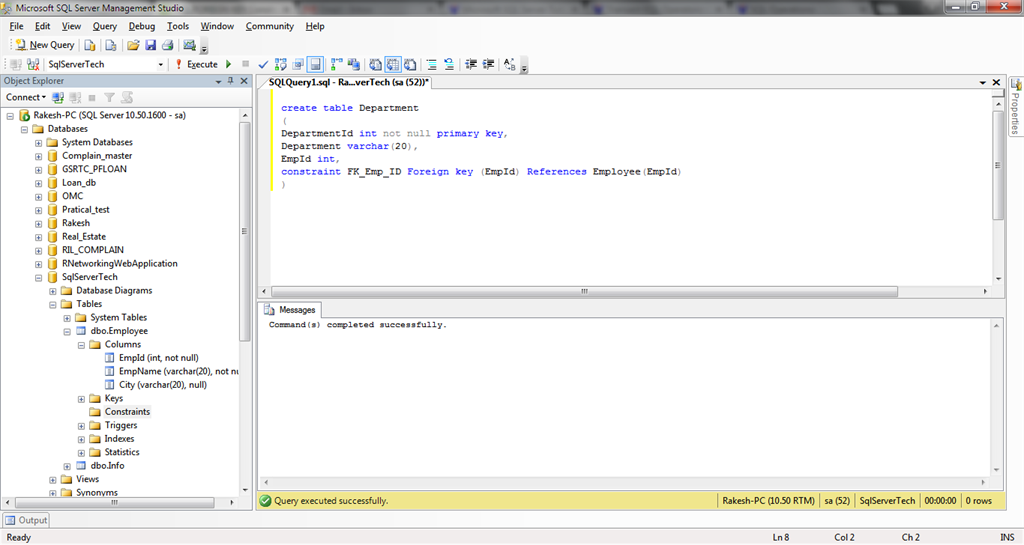The height and width of the screenshot is (545, 1024).
Task: Collapse the Databases tree node
Action: [24, 129]
